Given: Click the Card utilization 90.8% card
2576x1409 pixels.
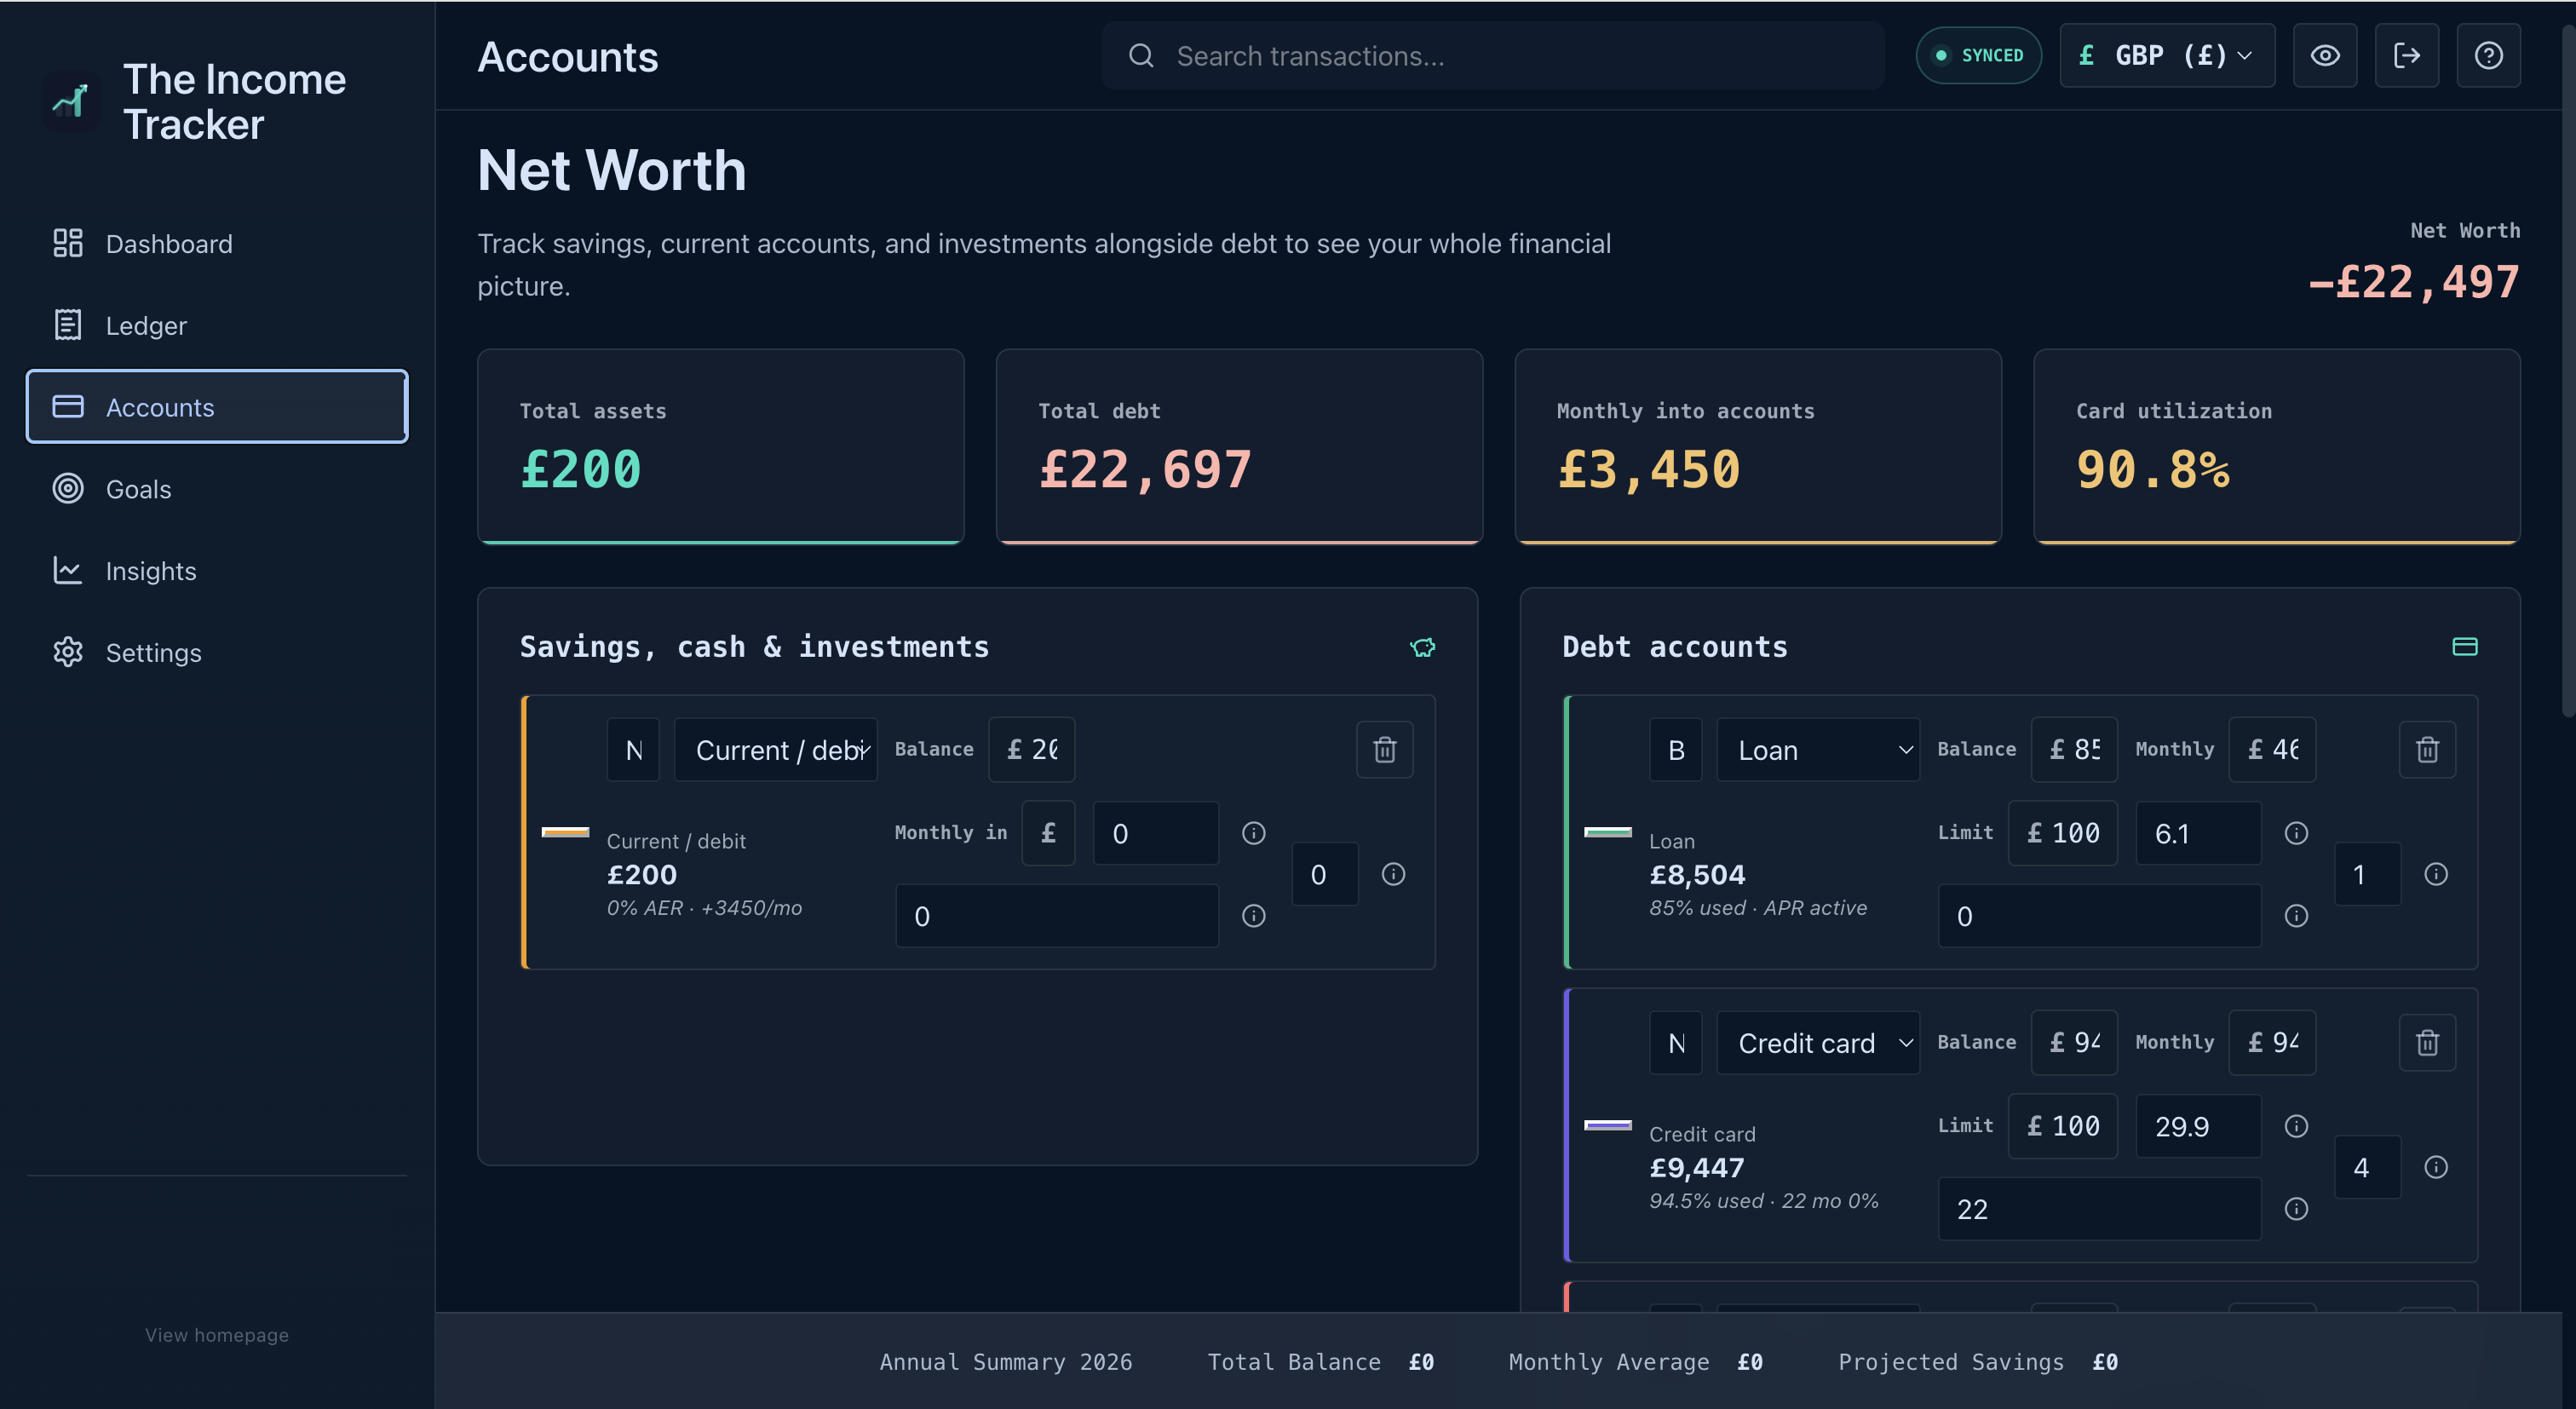Looking at the screenshot, I should click(2277, 446).
